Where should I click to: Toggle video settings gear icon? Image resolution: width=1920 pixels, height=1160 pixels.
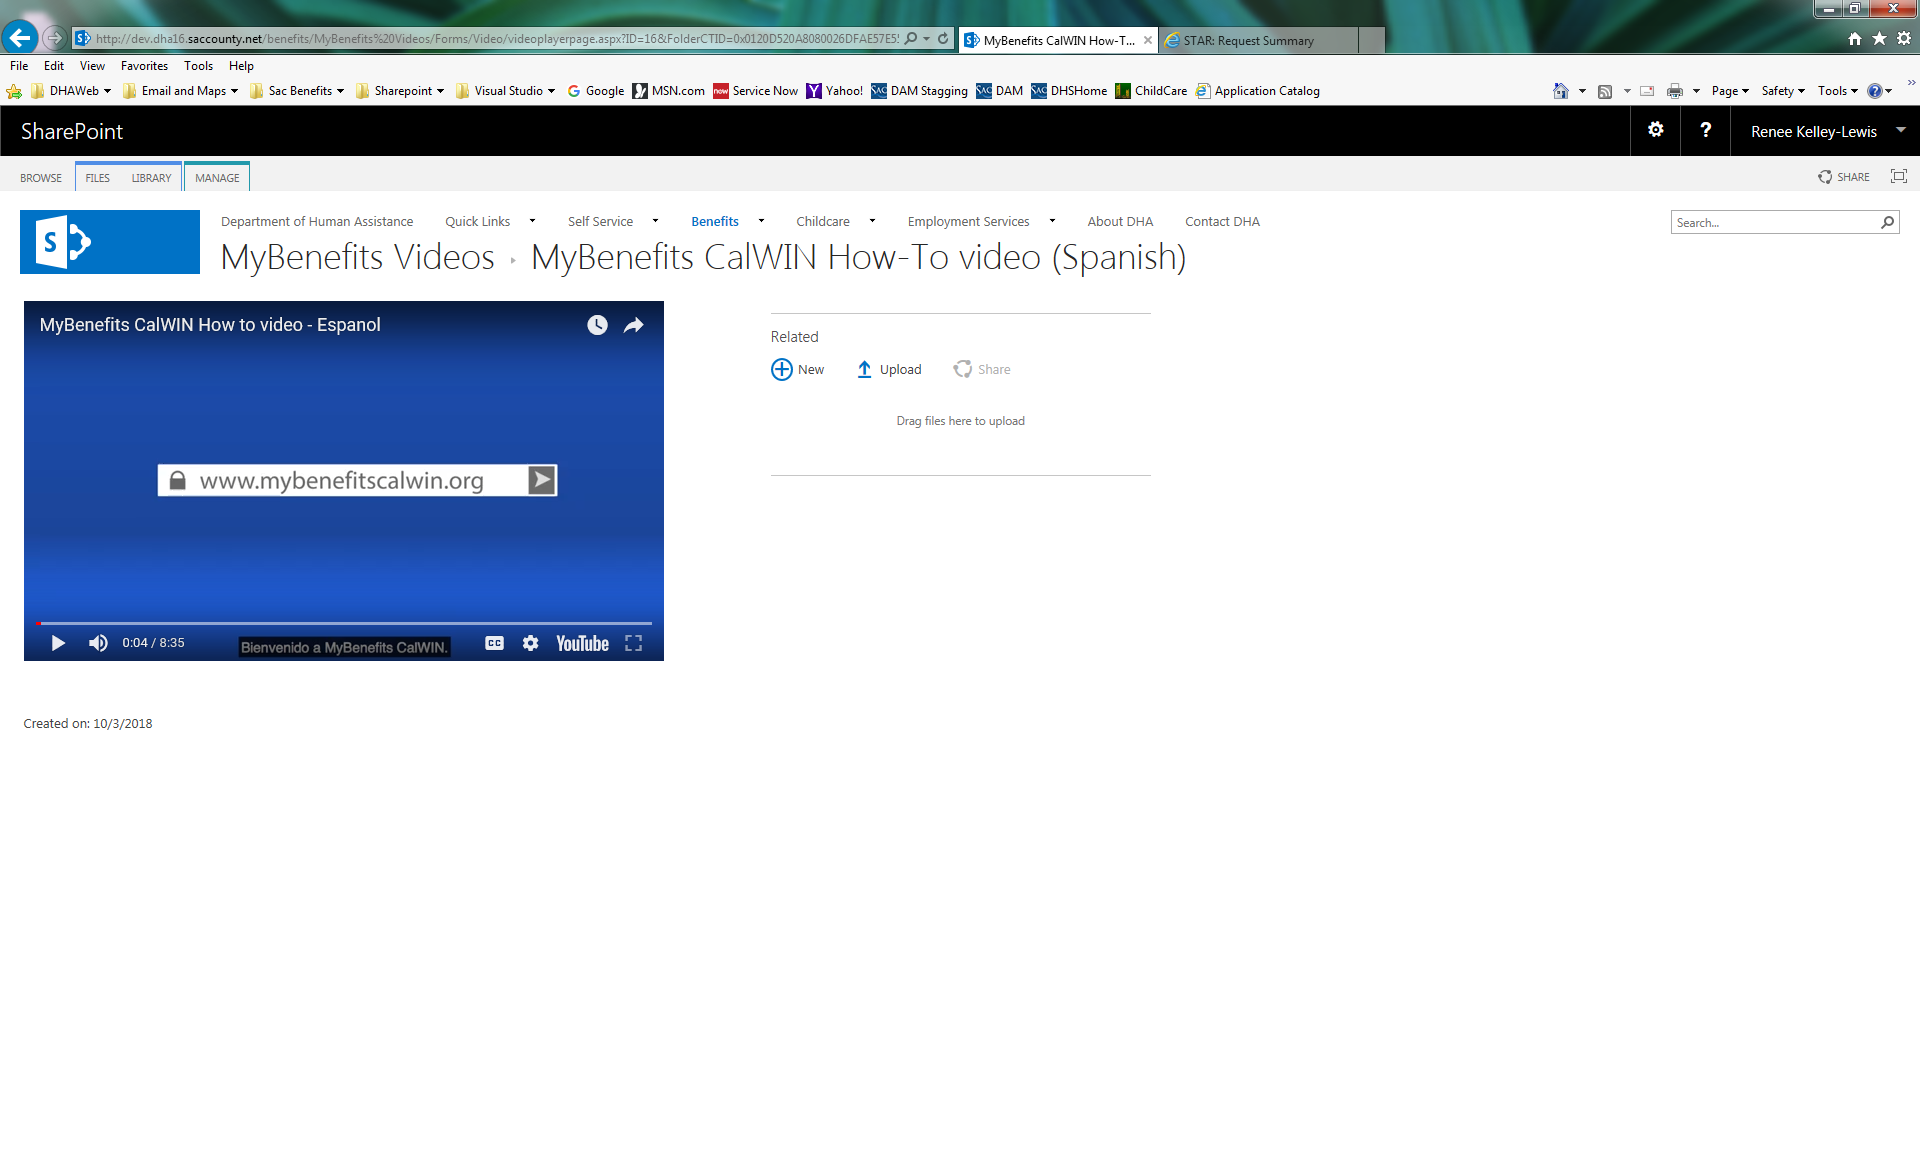(x=531, y=642)
